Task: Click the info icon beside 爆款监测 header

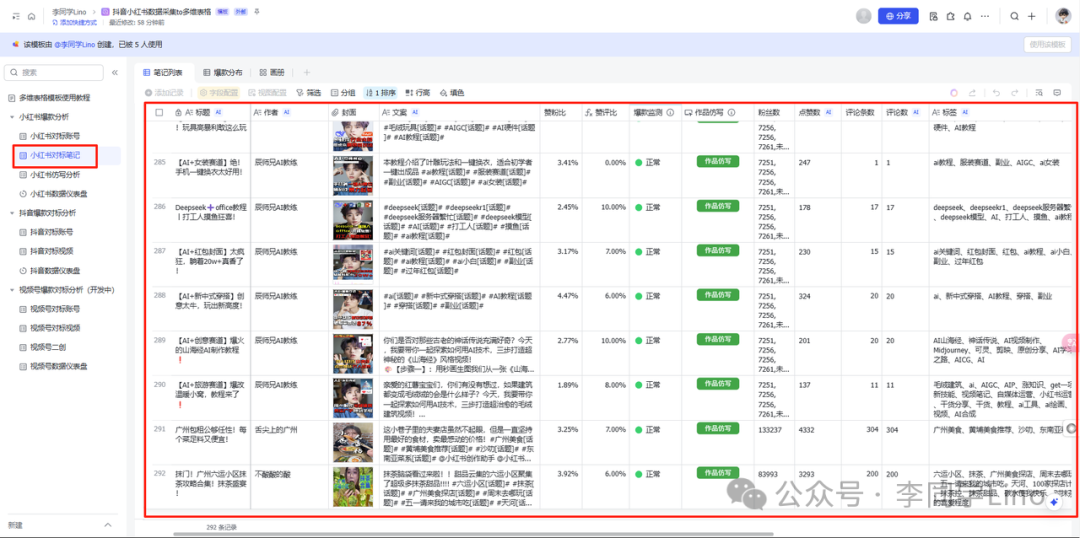Action: coord(670,112)
